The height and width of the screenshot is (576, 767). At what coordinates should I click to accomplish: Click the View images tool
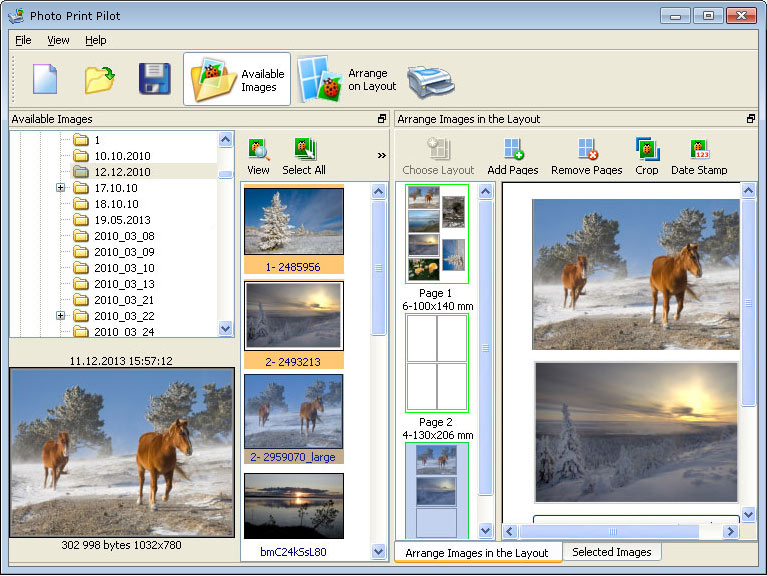pyautogui.click(x=258, y=157)
